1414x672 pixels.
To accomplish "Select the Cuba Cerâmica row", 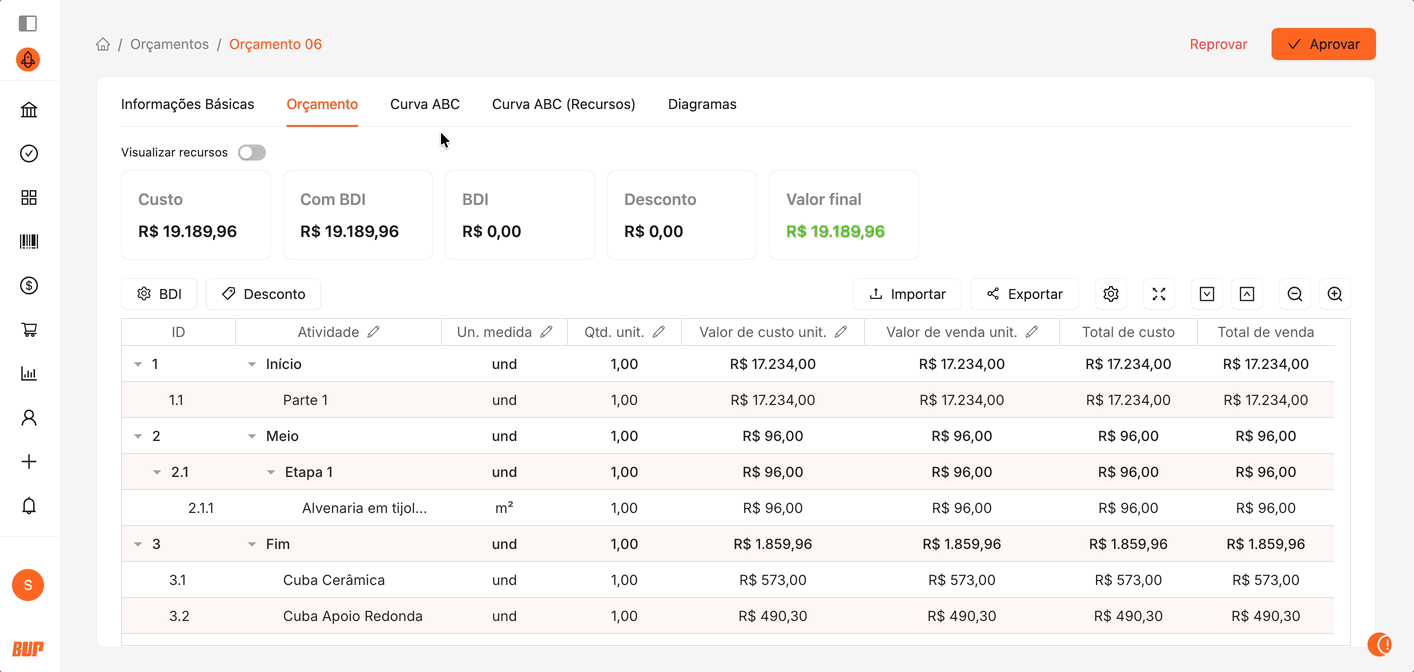I will coord(334,580).
